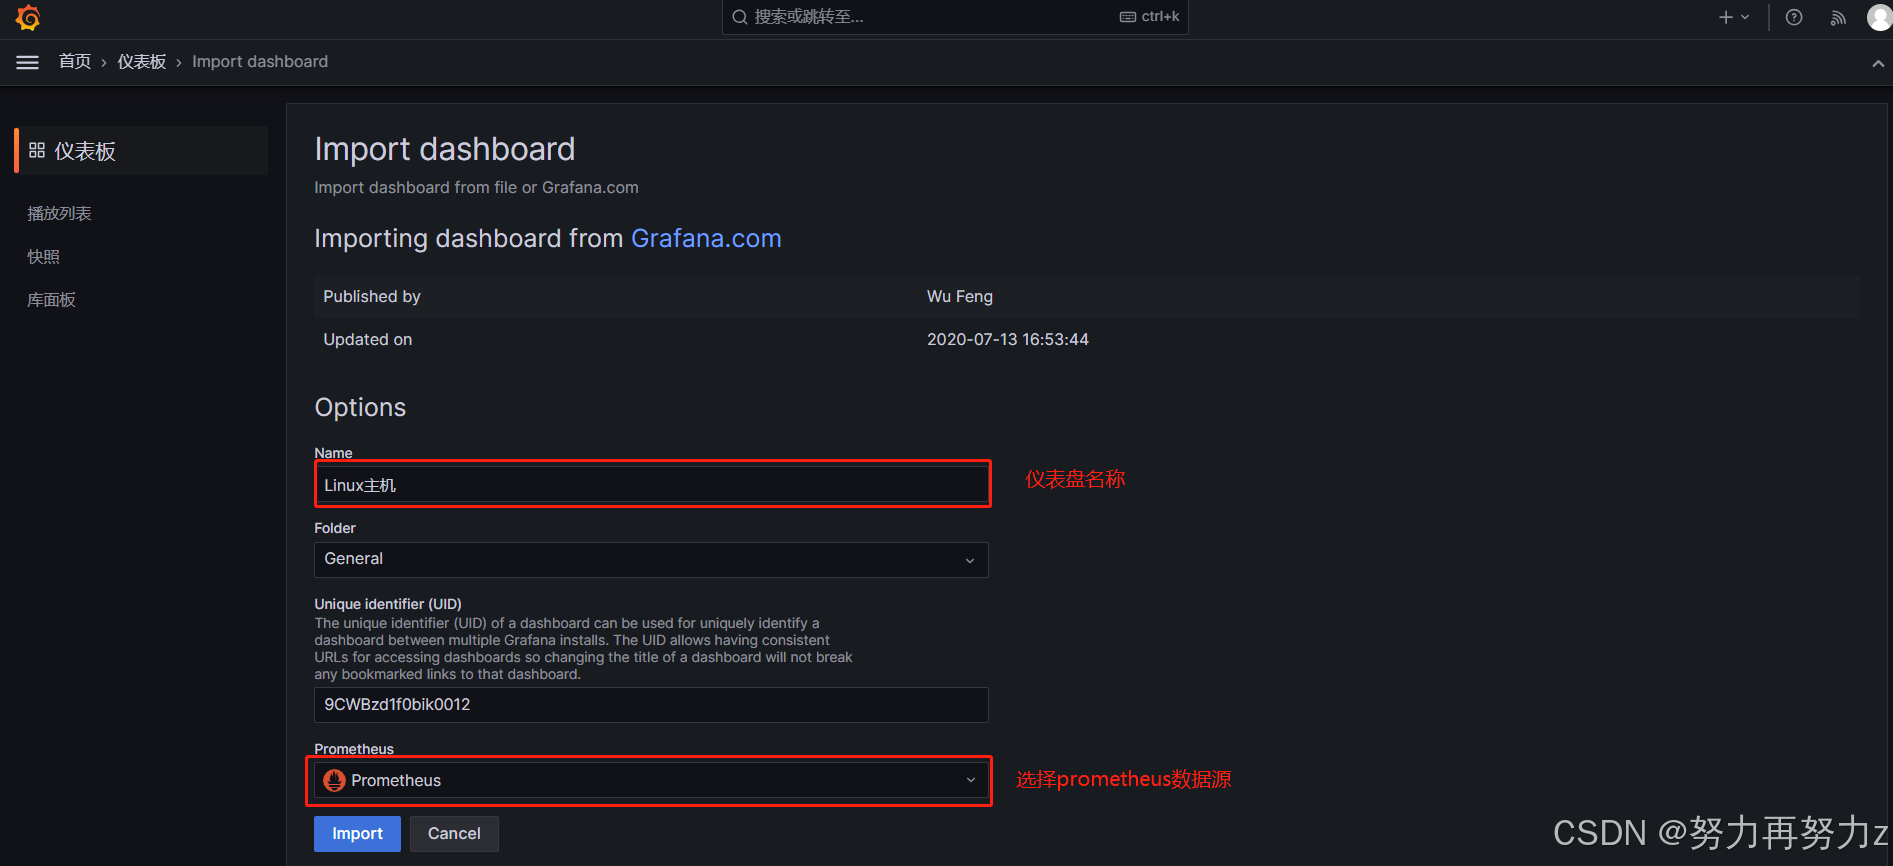The height and width of the screenshot is (866, 1893).
Task: Click the Cancel button
Action: pos(454,834)
